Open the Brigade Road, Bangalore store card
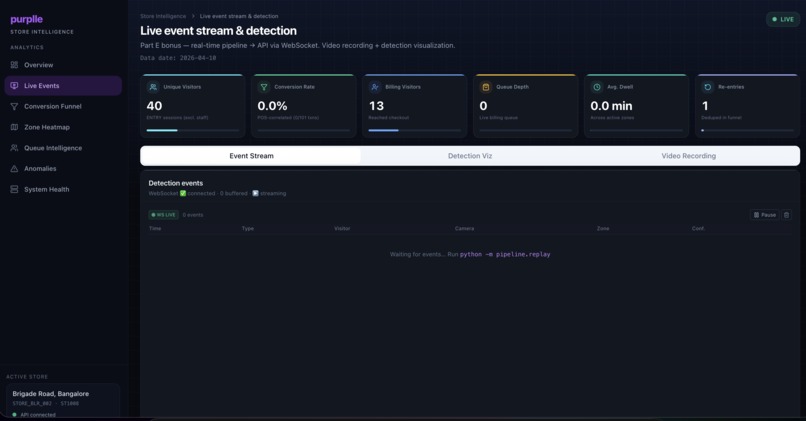The width and height of the screenshot is (806, 421). (x=63, y=402)
